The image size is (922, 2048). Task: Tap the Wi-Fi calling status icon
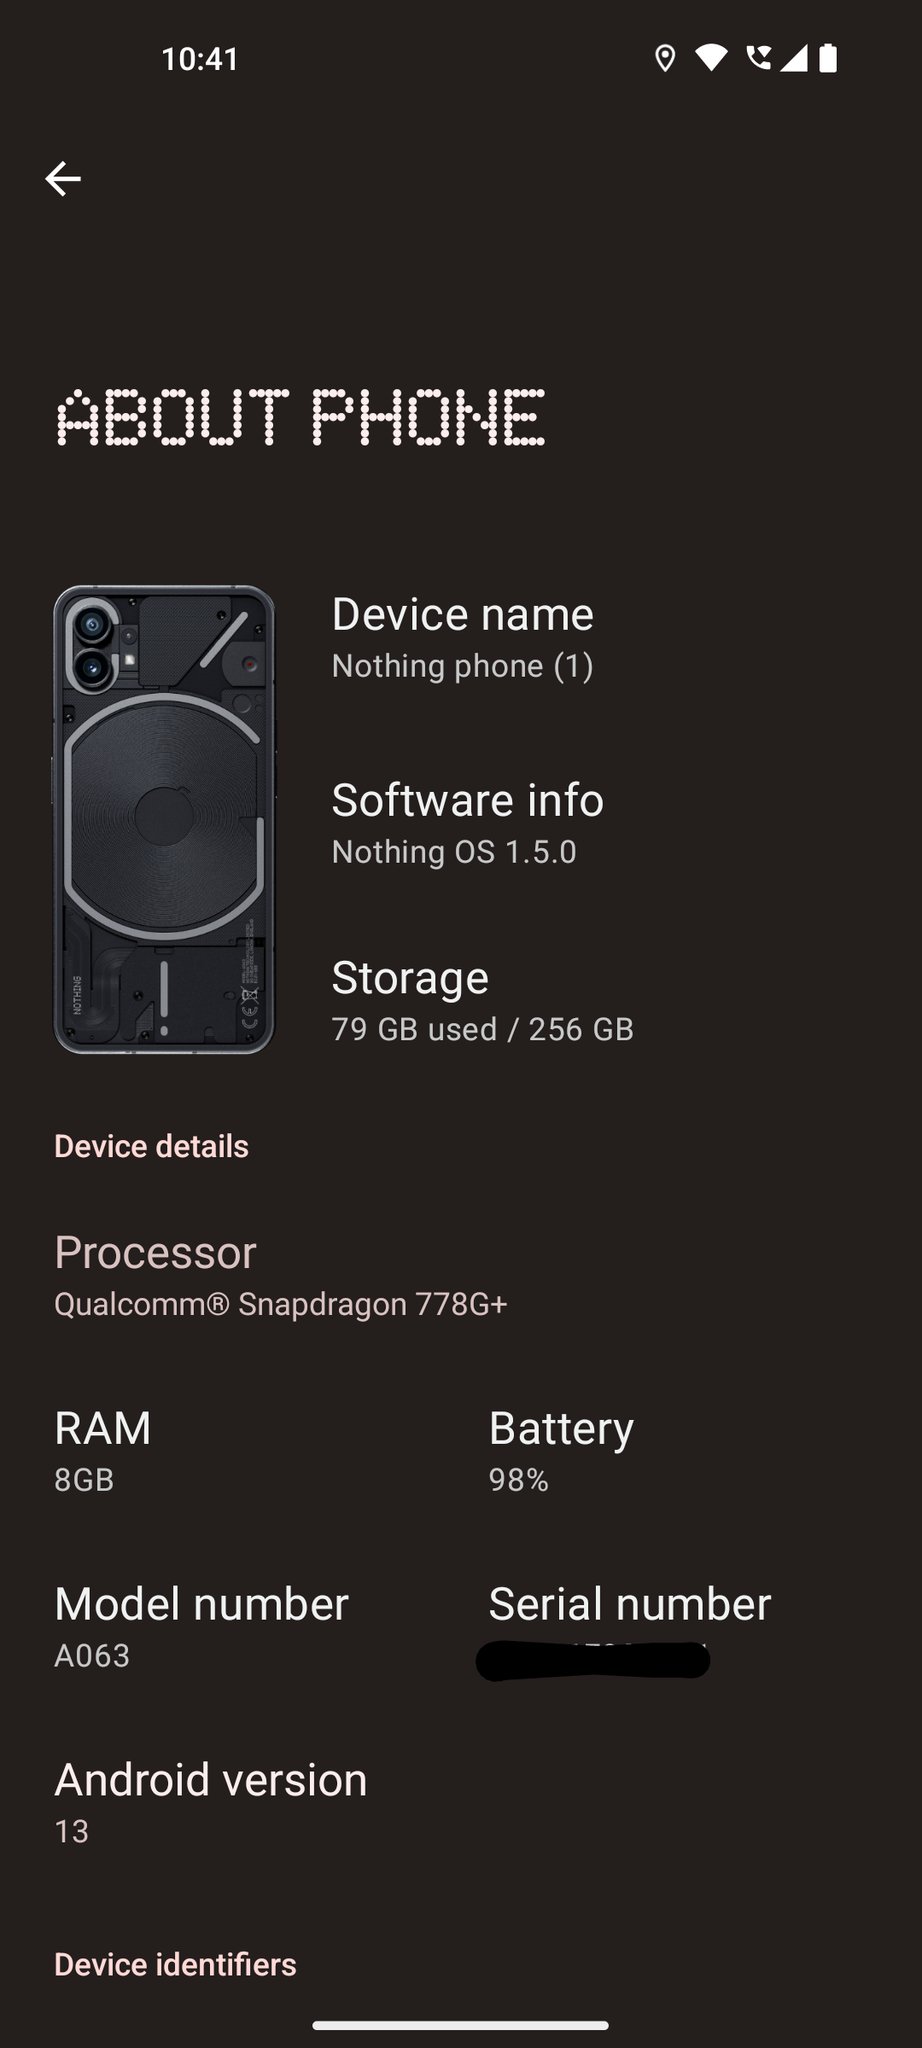click(x=759, y=58)
